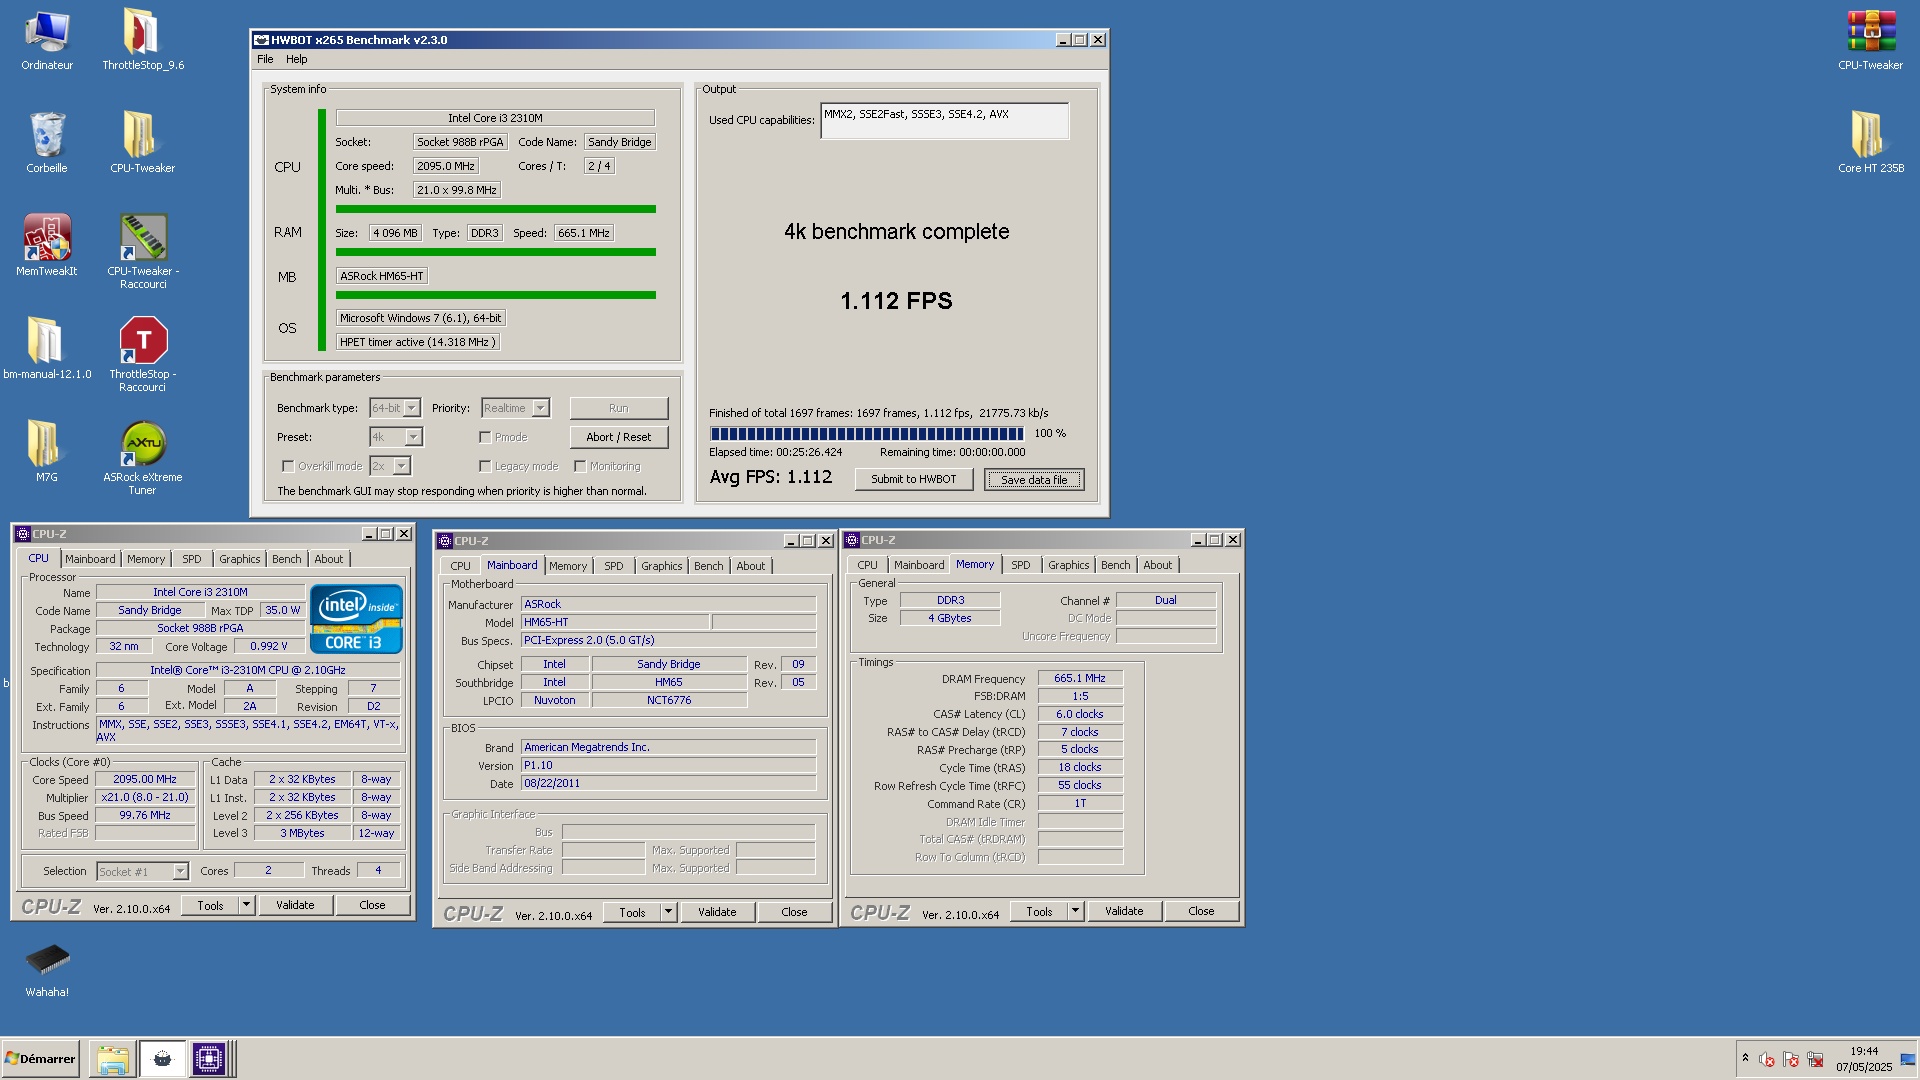Show hidden system tray icons
Screen dimensions: 1920x1080
[x=1745, y=1058]
